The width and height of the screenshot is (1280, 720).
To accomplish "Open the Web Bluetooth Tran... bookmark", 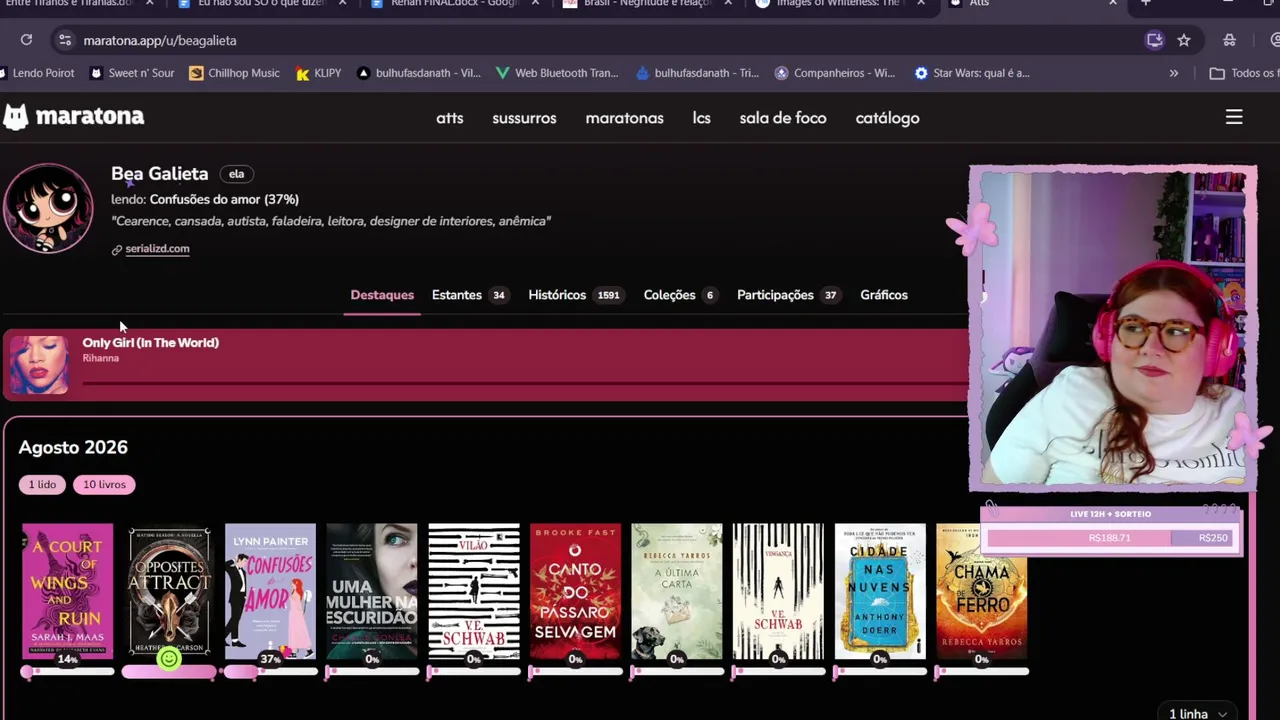I will coord(557,73).
